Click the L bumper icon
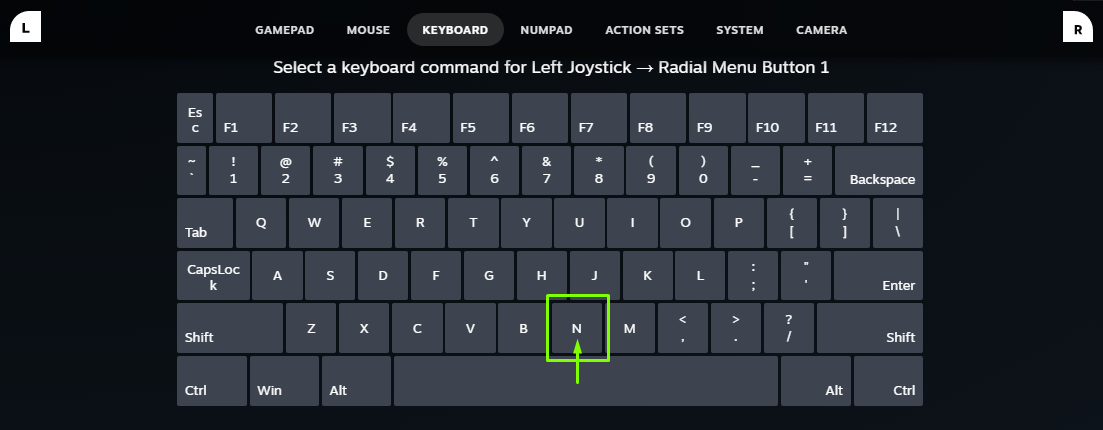 [25, 29]
